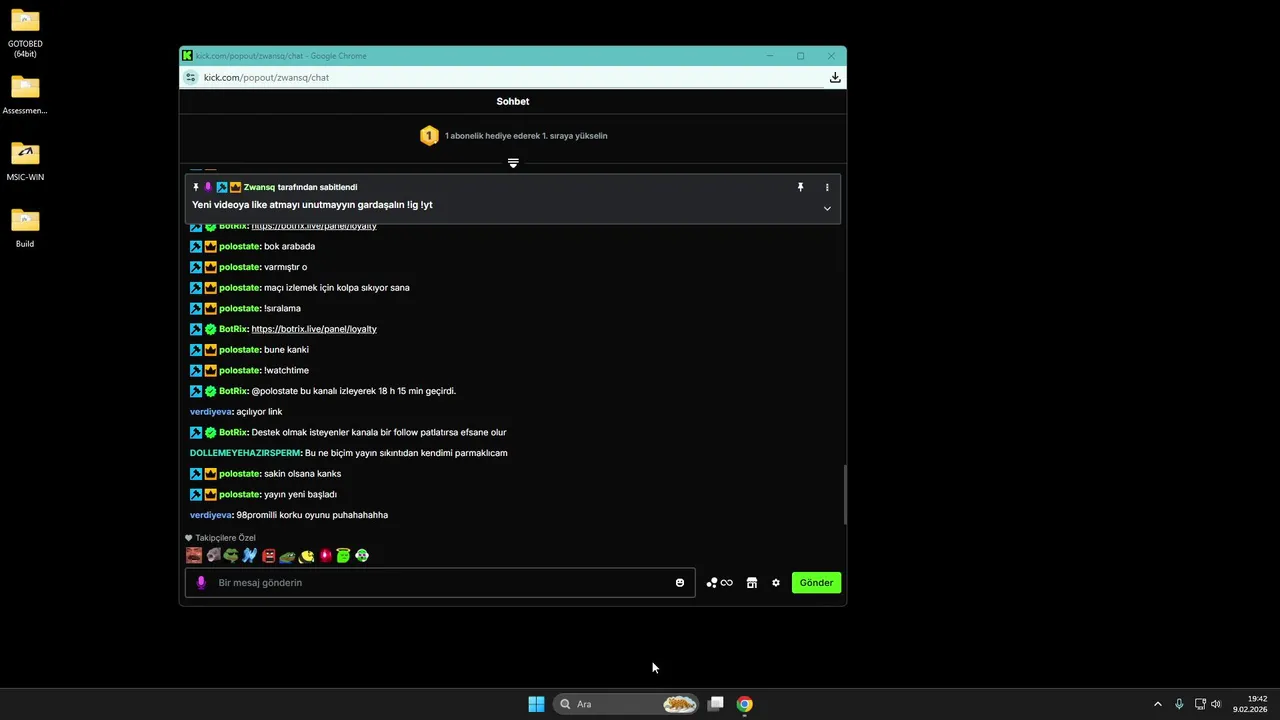This screenshot has height=720, width=1280.
Task: Open channel points infinity icon
Action: click(x=720, y=583)
